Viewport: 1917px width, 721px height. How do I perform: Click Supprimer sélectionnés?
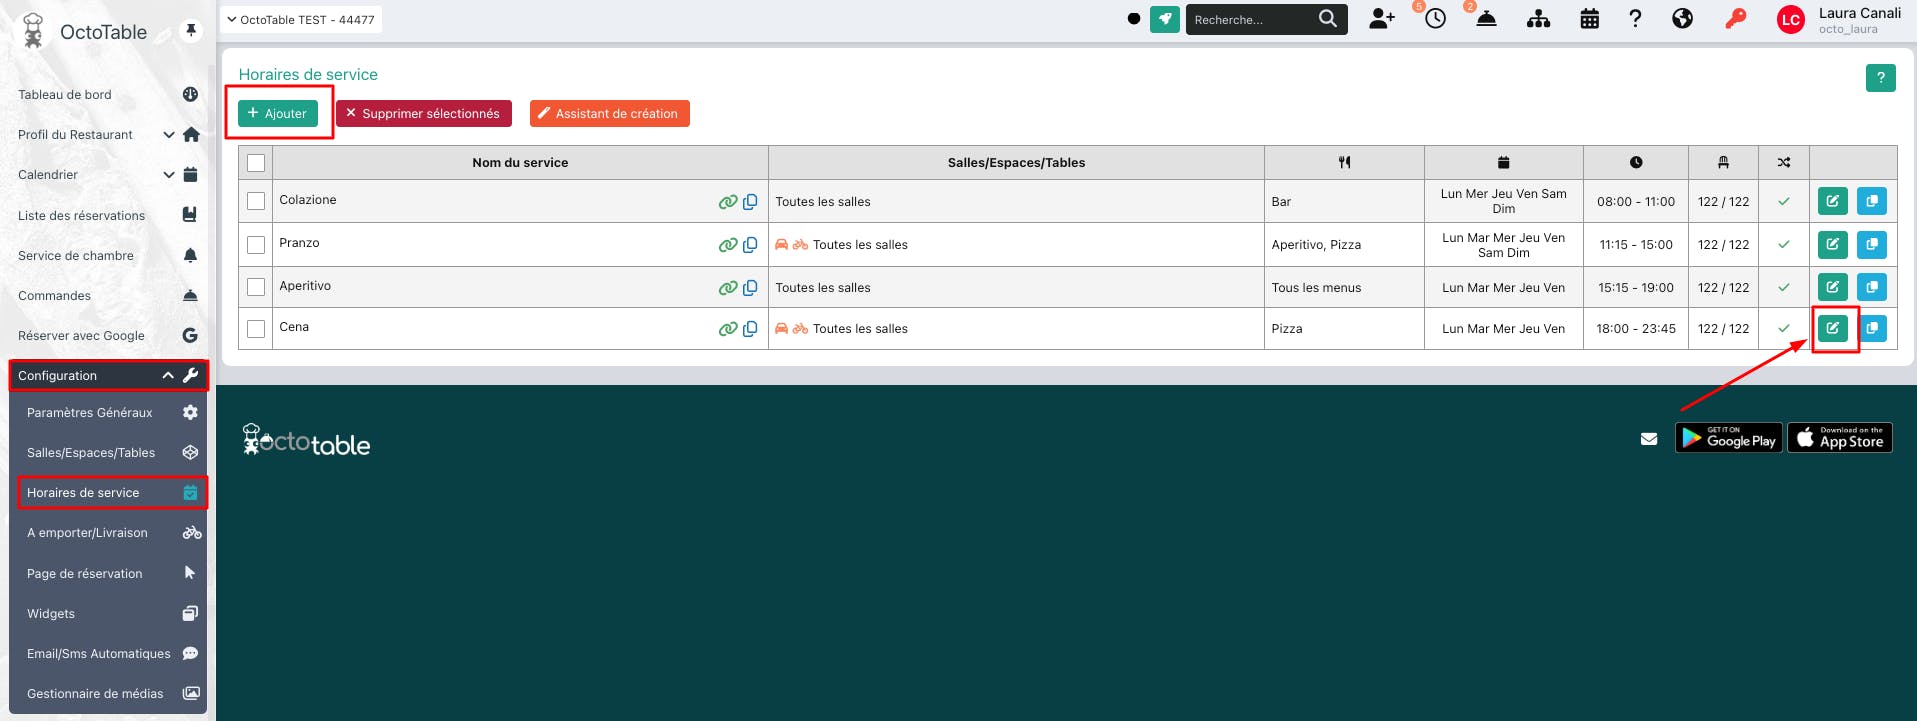[424, 114]
